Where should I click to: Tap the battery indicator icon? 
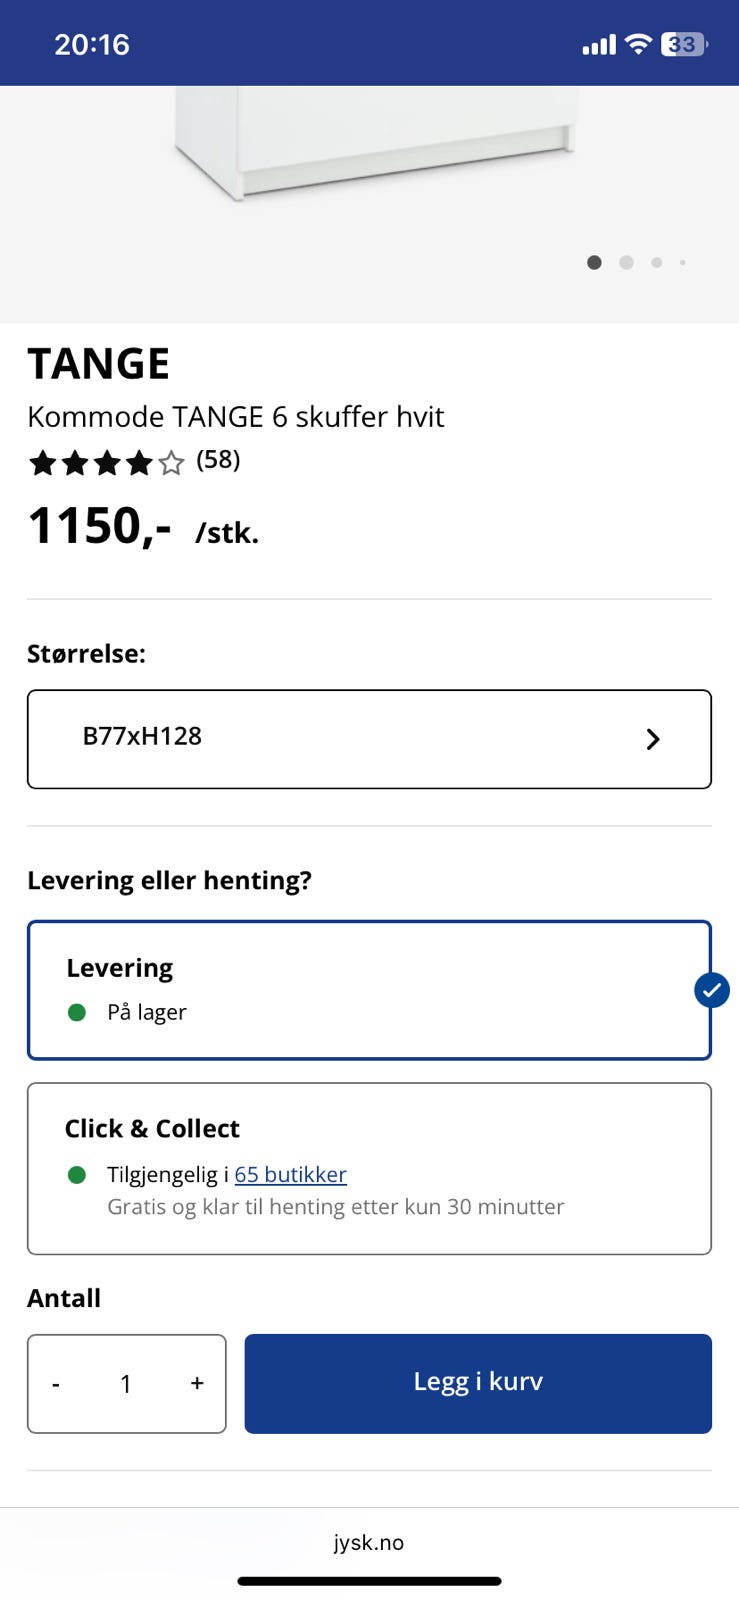click(x=684, y=44)
